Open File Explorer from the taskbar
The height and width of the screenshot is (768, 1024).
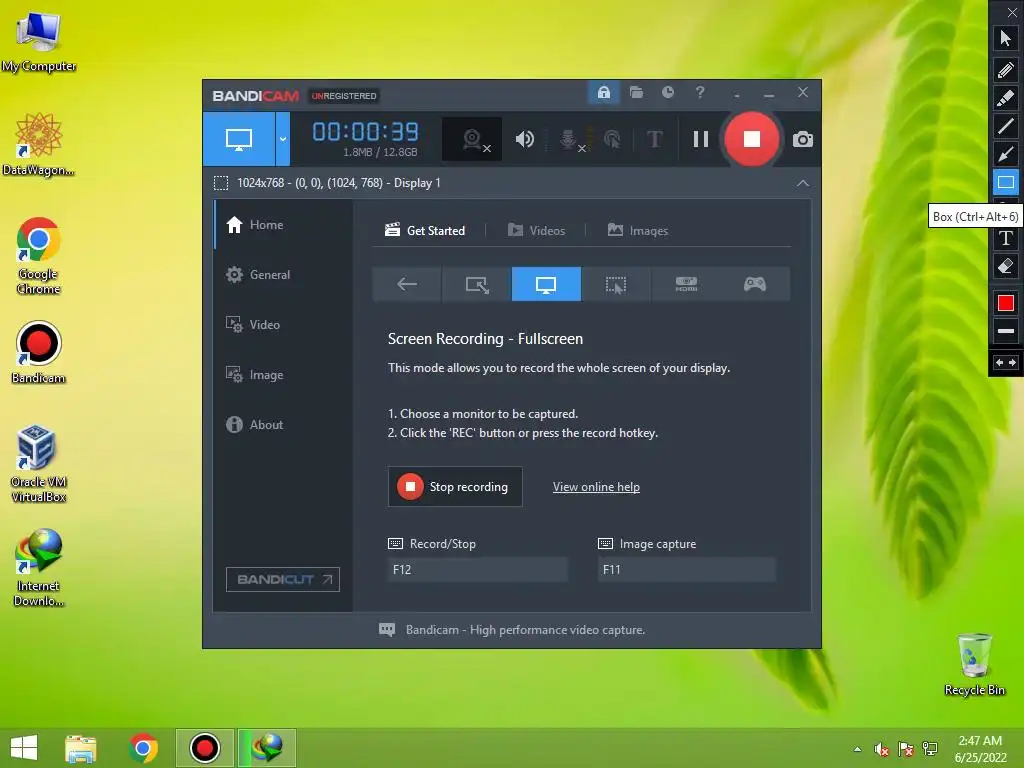(x=81, y=748)
